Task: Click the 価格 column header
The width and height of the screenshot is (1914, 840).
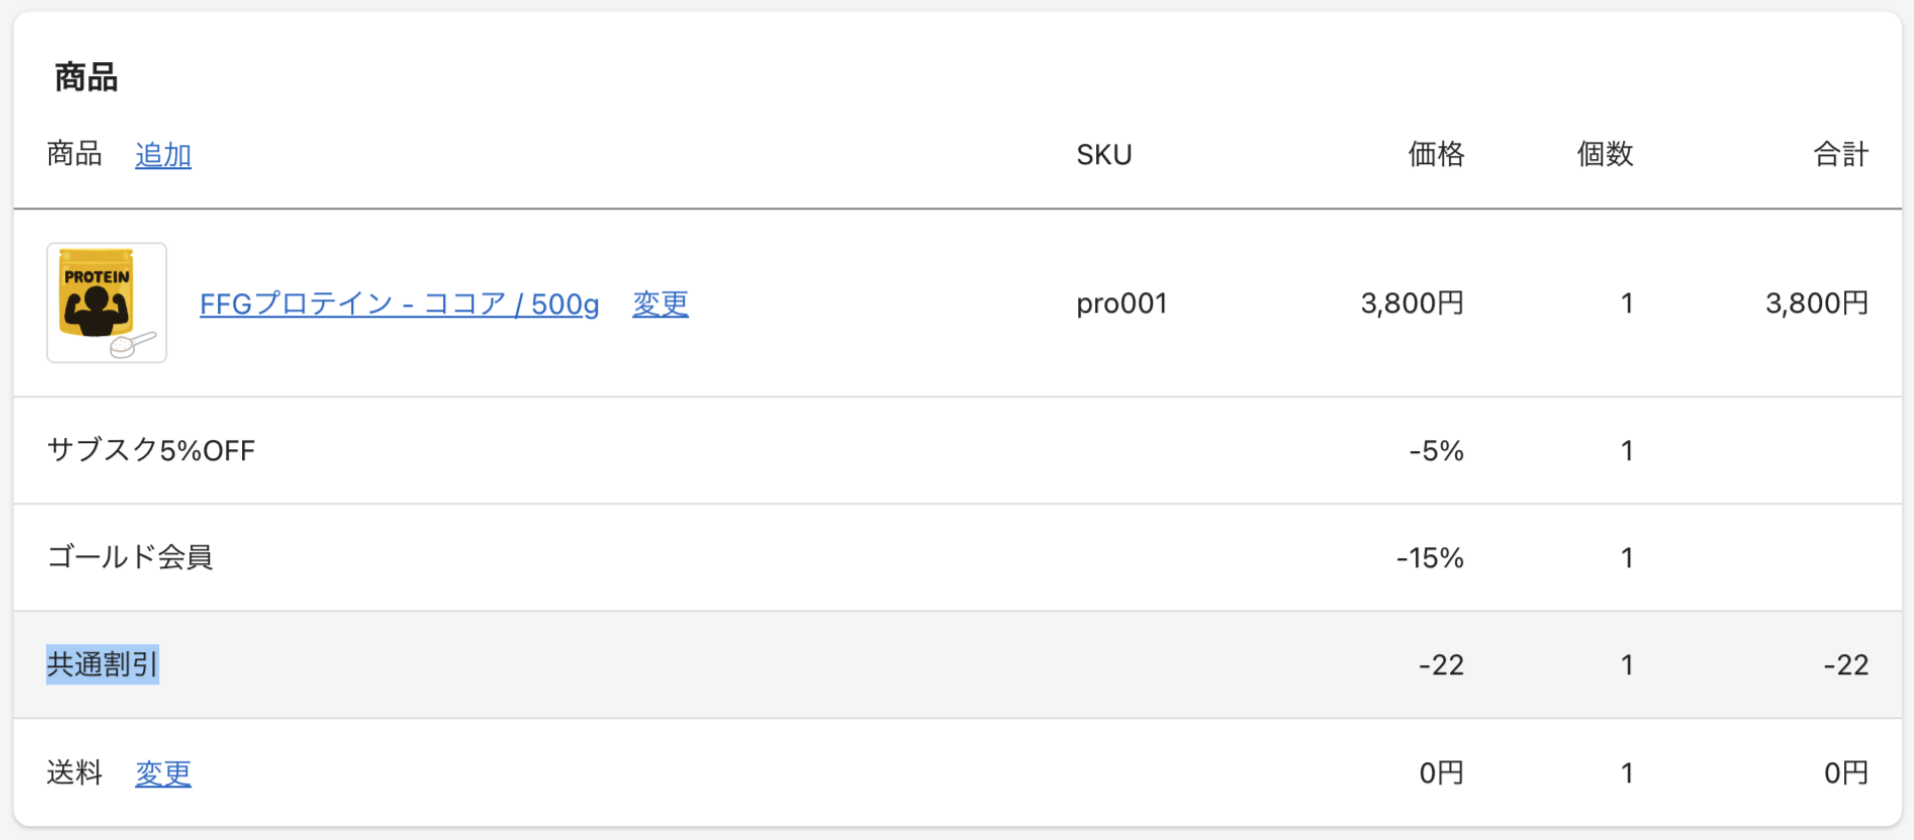Action: [x=1436, y=155]
